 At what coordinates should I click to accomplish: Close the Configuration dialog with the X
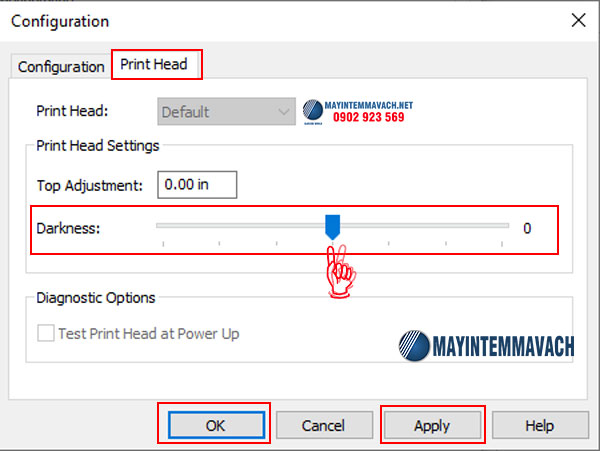pyautogui.click(x=577, y=20)
